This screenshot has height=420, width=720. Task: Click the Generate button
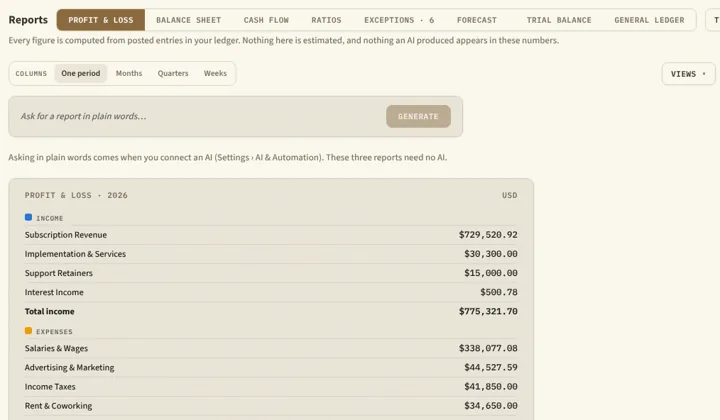(418, 117)
